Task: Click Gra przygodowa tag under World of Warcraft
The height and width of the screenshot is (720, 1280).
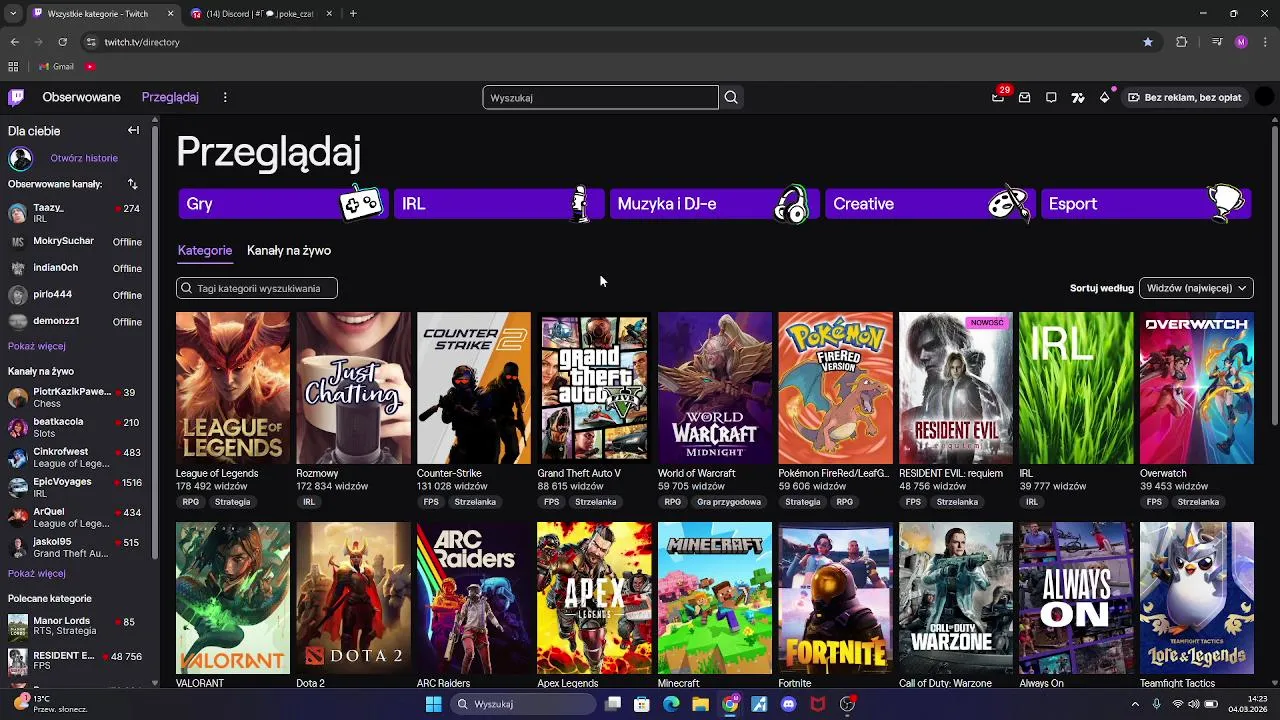Action: pyautogui.click(x=729, y=502)
